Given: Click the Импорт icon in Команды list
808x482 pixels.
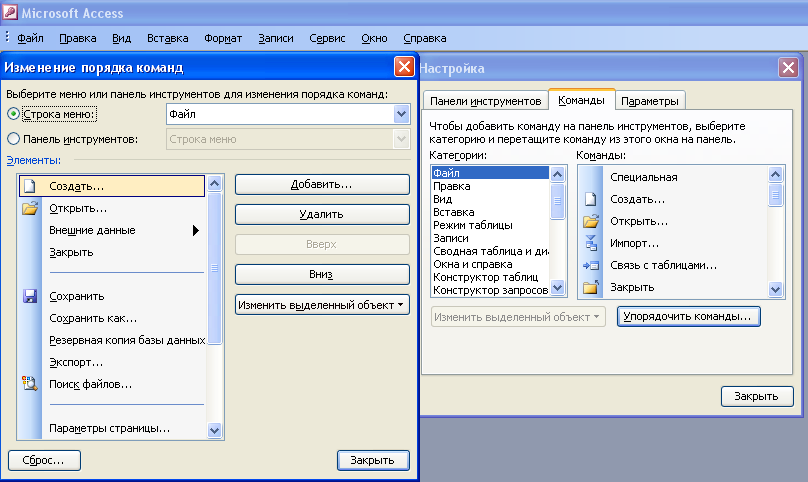Looking at the screenshot, I should (x=591, y=243).
